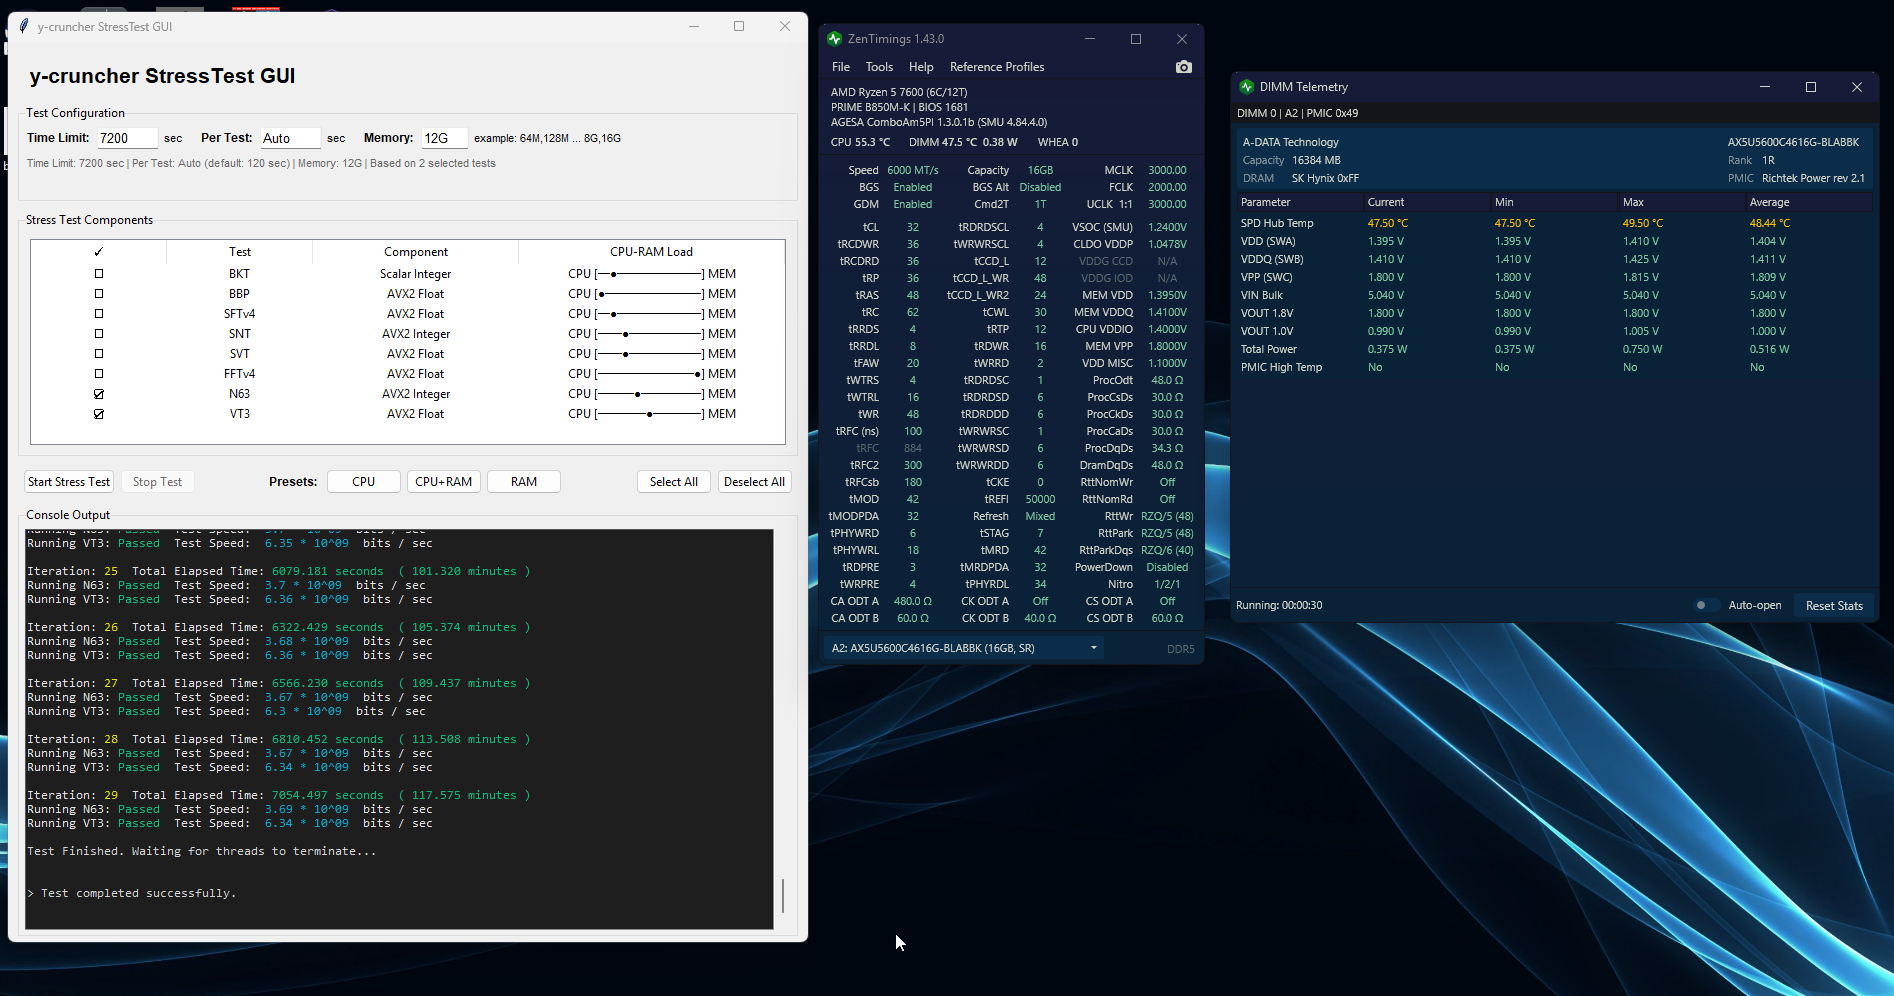Click the 'Iteration: 29' console line
The width and height of the screenshot is (1894, 996).
pyautogui.click(x=279, y=795)
